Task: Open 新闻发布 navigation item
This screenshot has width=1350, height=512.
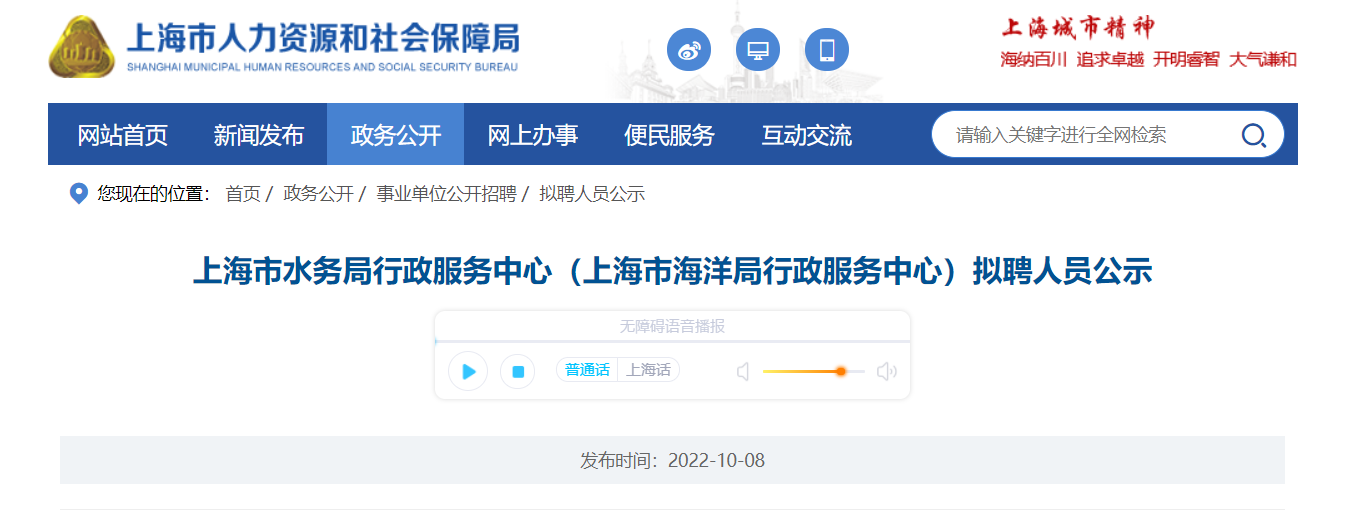Action: click(x=258, y=135)
